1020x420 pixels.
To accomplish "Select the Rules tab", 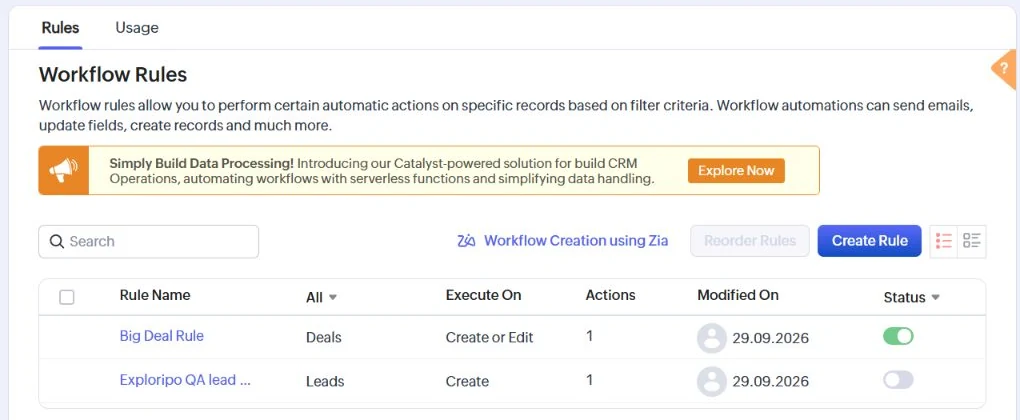I will coord(60,27).
